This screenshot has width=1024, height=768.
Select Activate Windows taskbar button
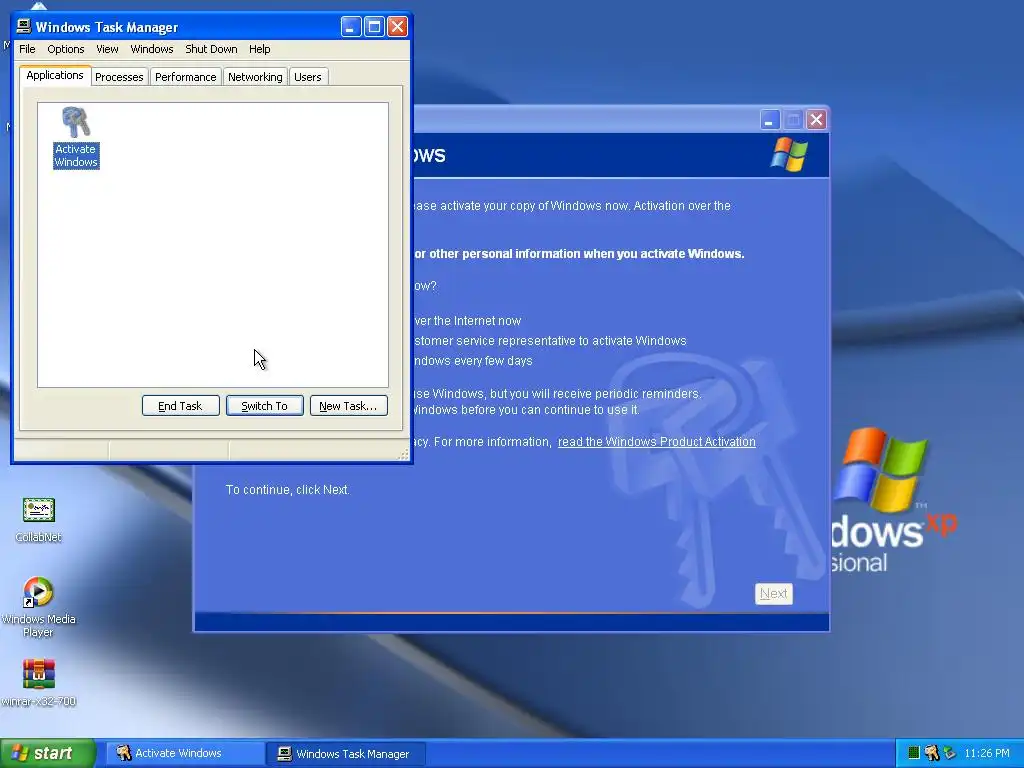pyautogui.click(x=185, y=753)
